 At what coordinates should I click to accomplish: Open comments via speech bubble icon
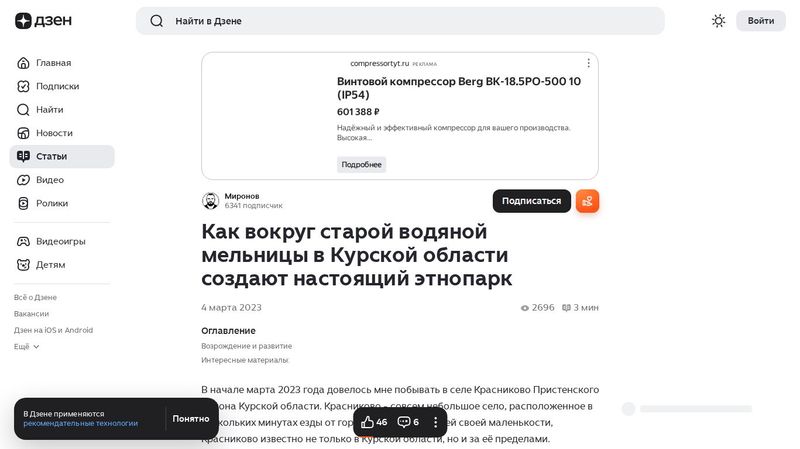(x=404, y=422)
